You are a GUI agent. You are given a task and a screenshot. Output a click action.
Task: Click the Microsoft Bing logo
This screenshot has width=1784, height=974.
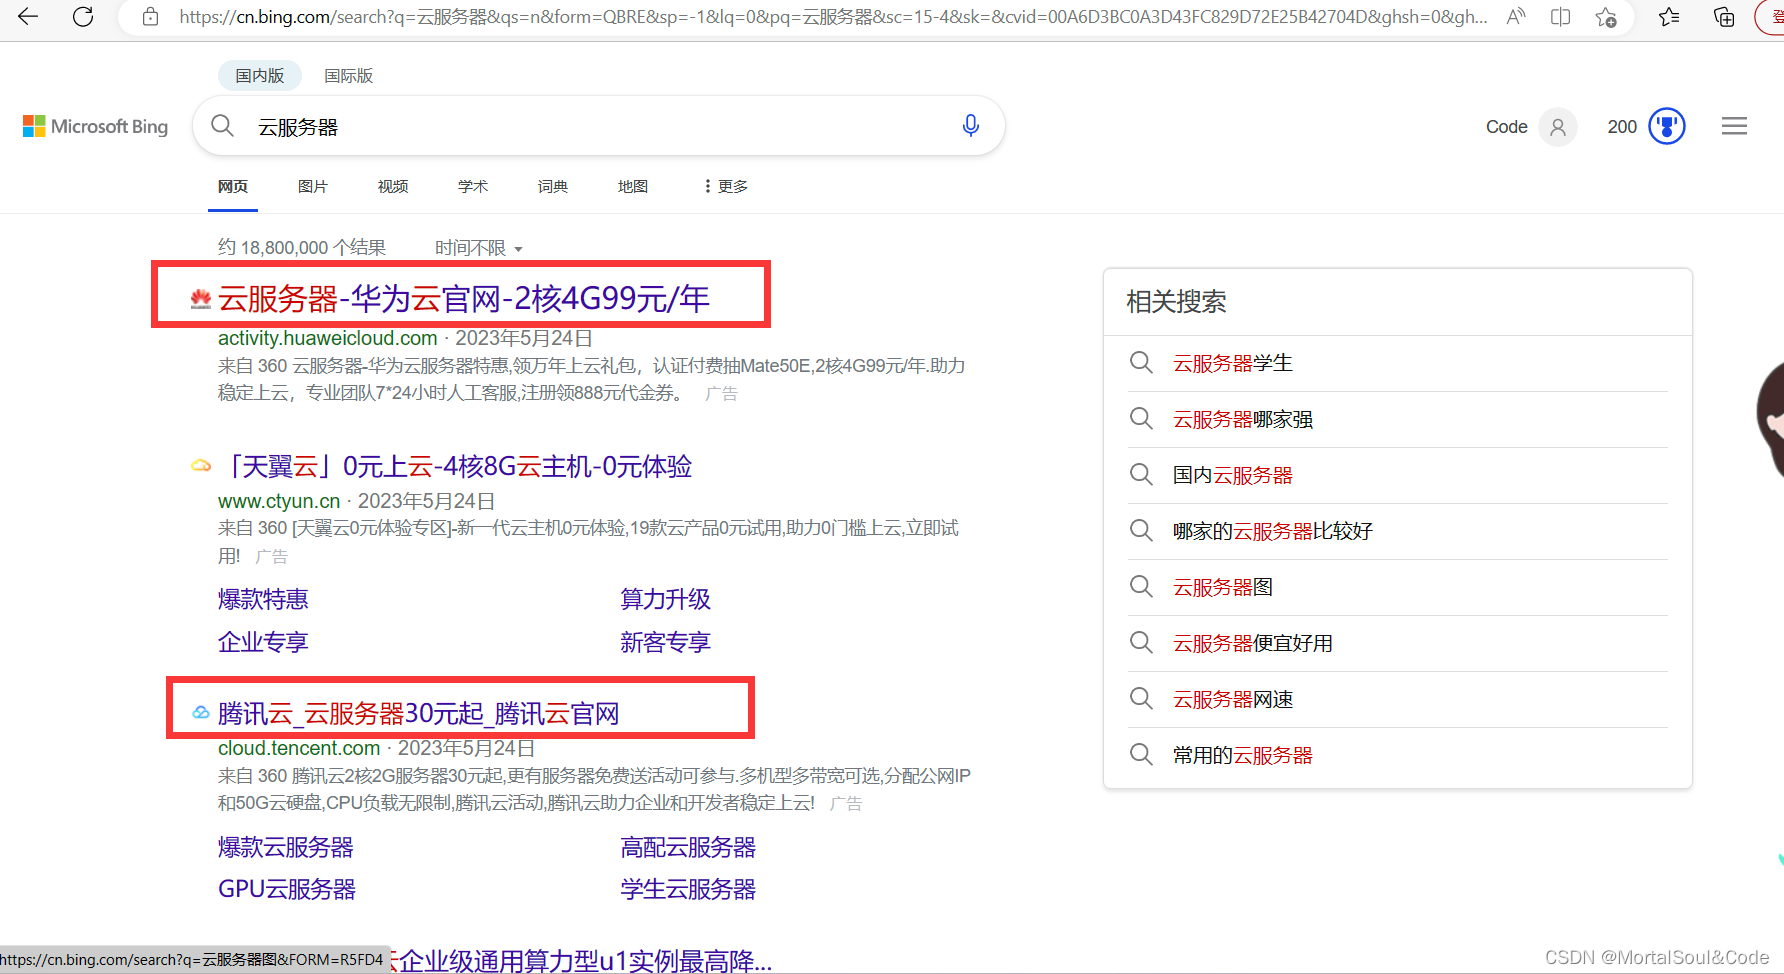tap(95, 126)
